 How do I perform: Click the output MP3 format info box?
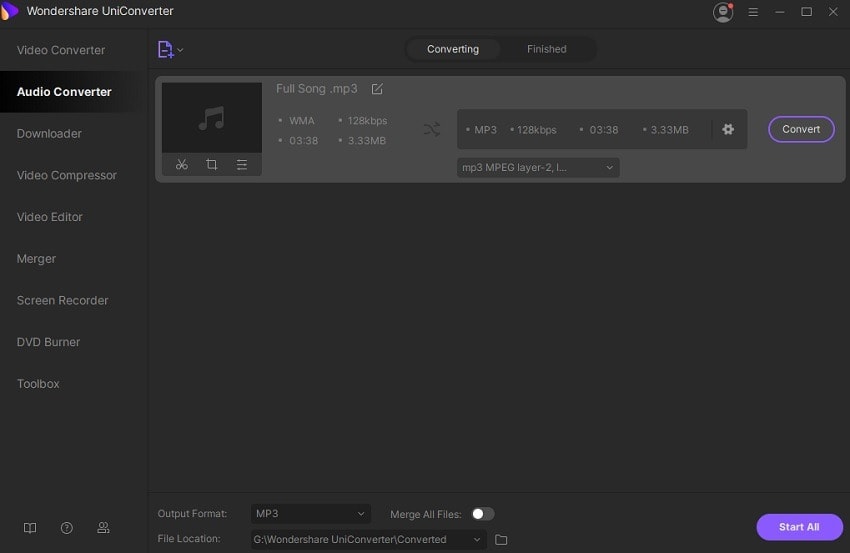point(602,129)
